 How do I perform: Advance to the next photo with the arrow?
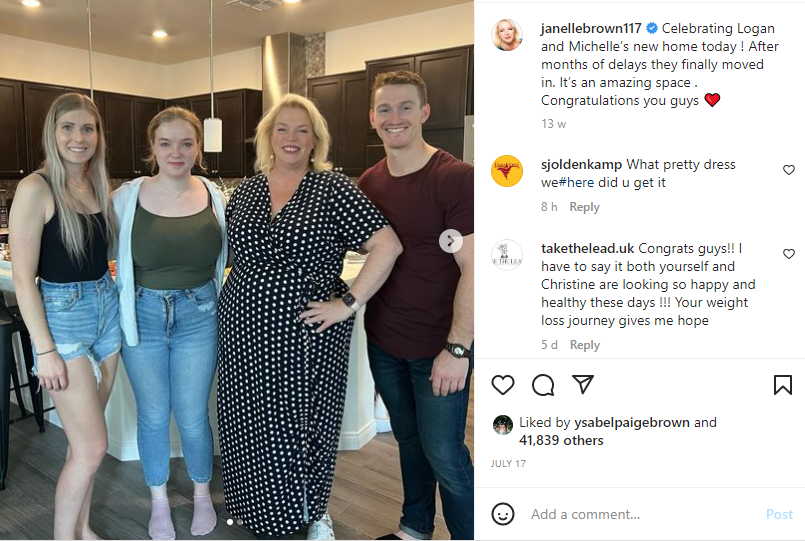pyautogui.click(x=450, y=241)
